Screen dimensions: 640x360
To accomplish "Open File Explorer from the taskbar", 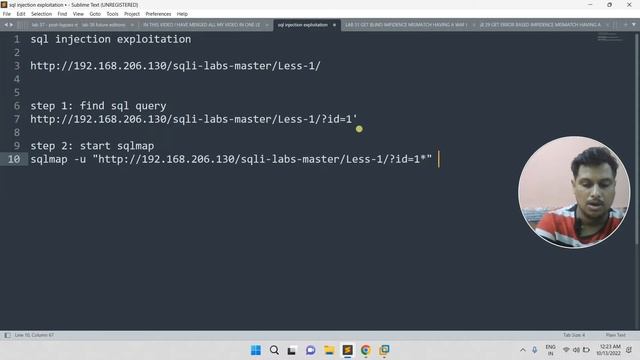I will (329, 350).
